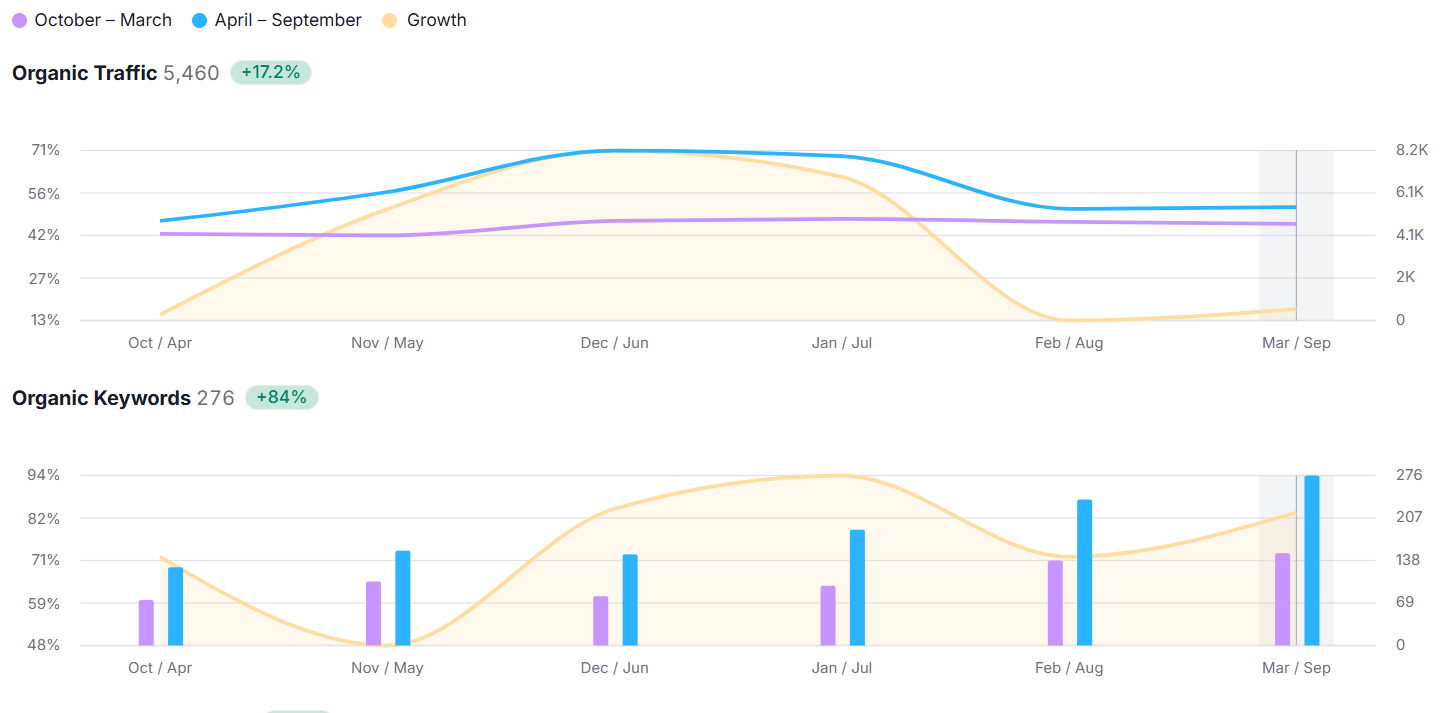Click Mar / Sep label in Organic Traffic chart
The image size is (1456, 713).
click(x=1296, y=343)
